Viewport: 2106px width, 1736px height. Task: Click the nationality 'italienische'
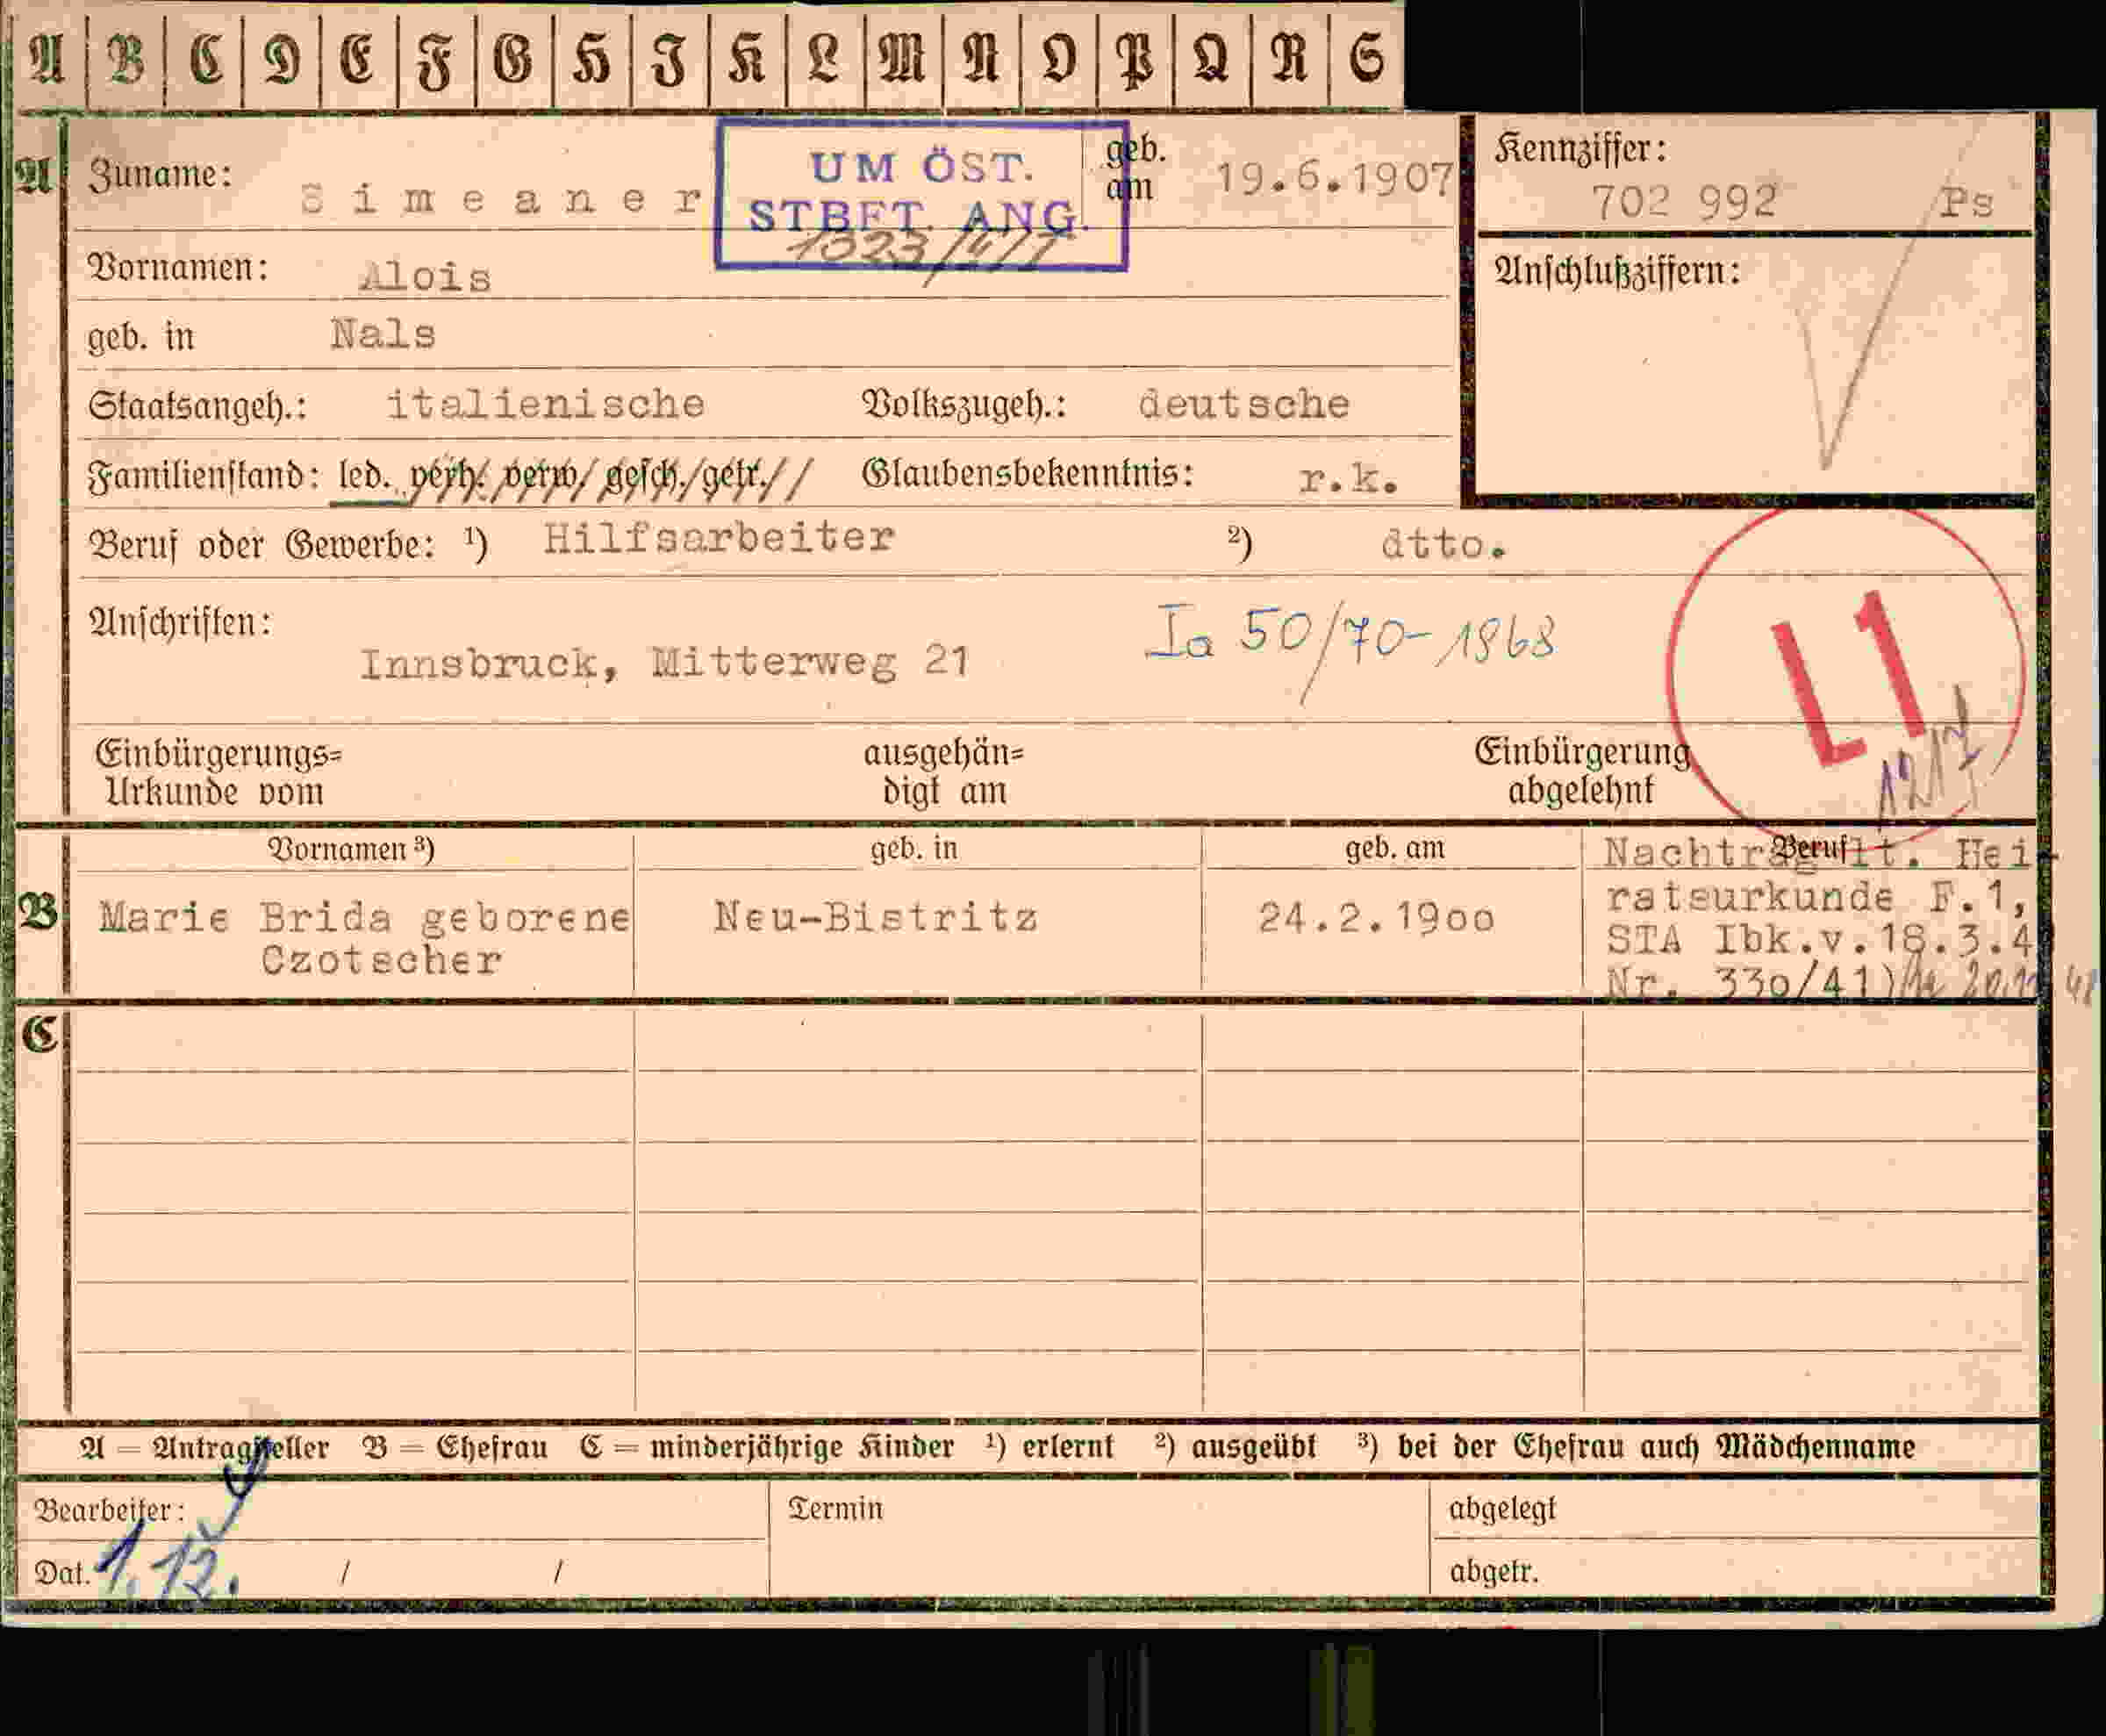click(x=546, y=403)
